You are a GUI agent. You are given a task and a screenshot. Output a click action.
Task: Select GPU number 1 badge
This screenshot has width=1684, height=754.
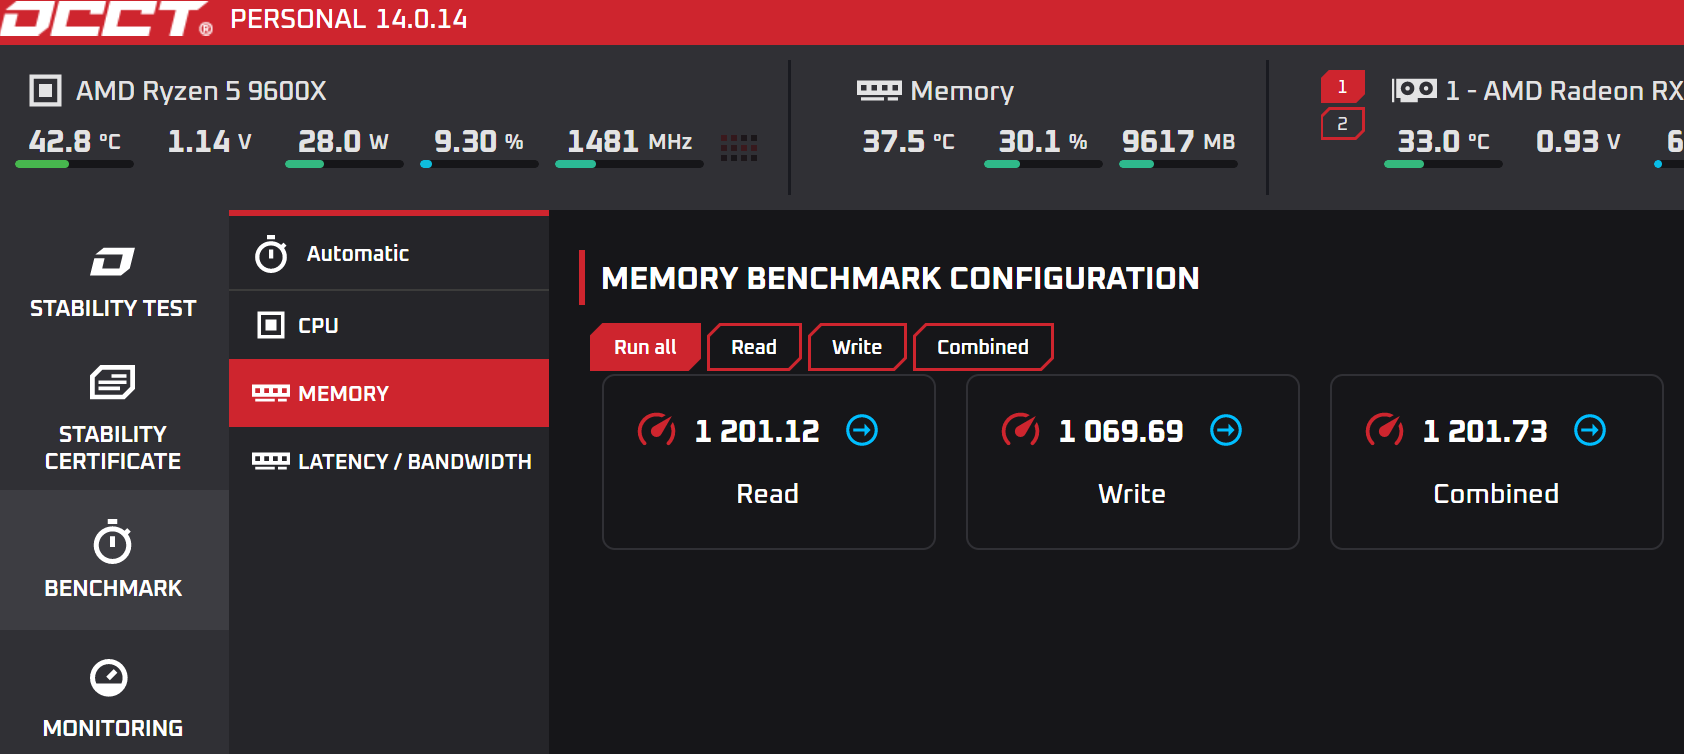click(1343, 87)
